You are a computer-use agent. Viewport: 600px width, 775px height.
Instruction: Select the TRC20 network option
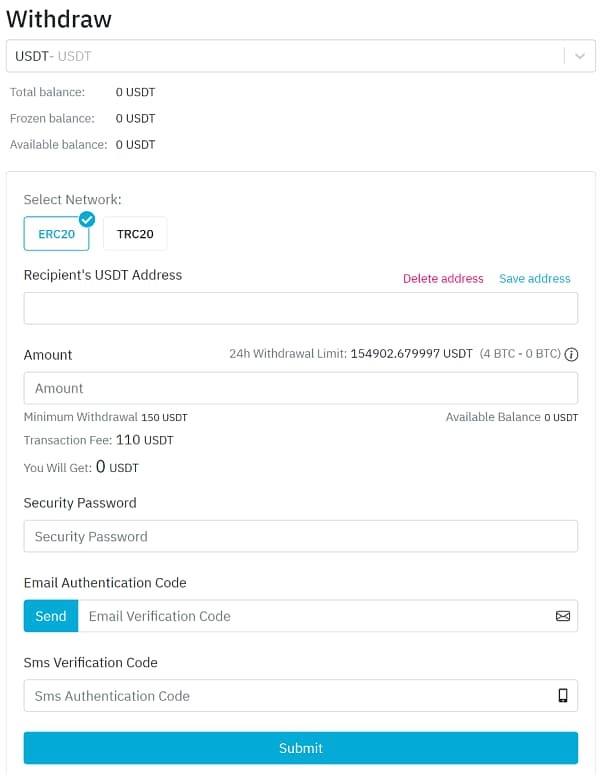[135, 234]
